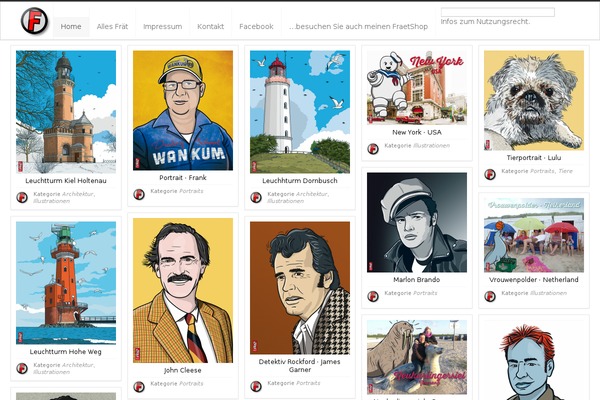Screen dimensions: 600x400
Task: Click the title Leuchtturm Kiel Holtenau
Action: pos(66,181)
